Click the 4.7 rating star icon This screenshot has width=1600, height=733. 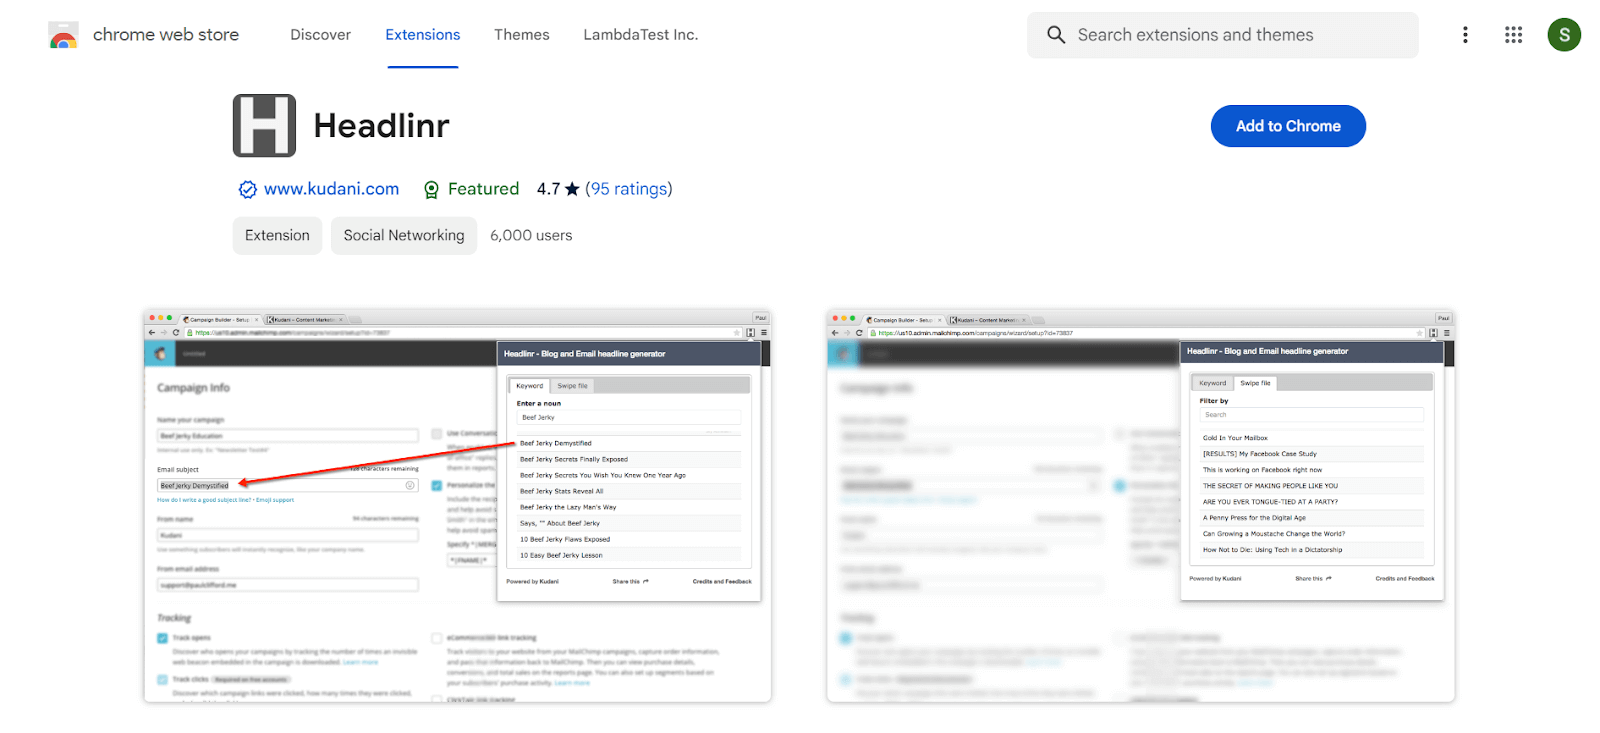(x=572, y=189)
